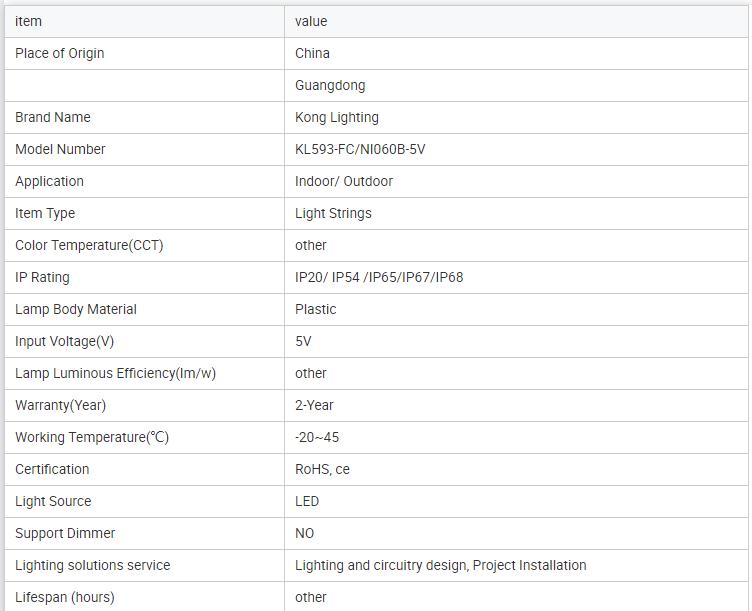The height and width of the screenshot is (611, 752).
Task: Click the 'value' header cell
Action: (x=311, y=21)
